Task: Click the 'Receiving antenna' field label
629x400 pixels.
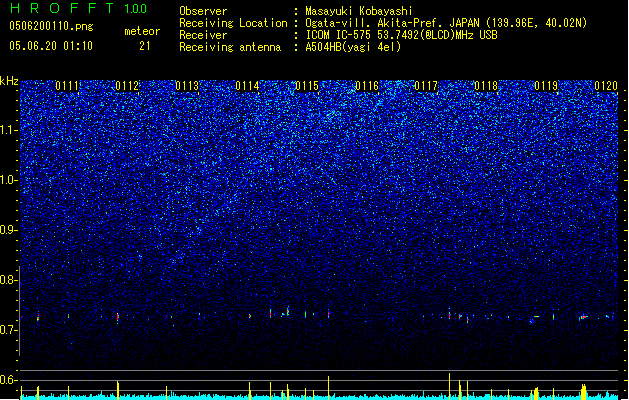Action: coord(230,47)
